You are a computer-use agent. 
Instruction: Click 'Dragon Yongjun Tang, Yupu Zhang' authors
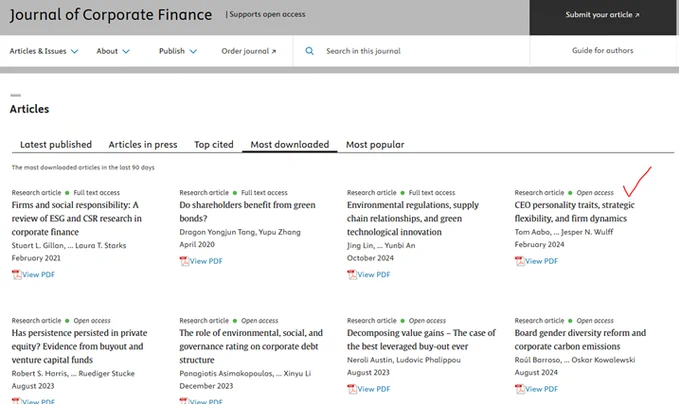click(240, 232)
